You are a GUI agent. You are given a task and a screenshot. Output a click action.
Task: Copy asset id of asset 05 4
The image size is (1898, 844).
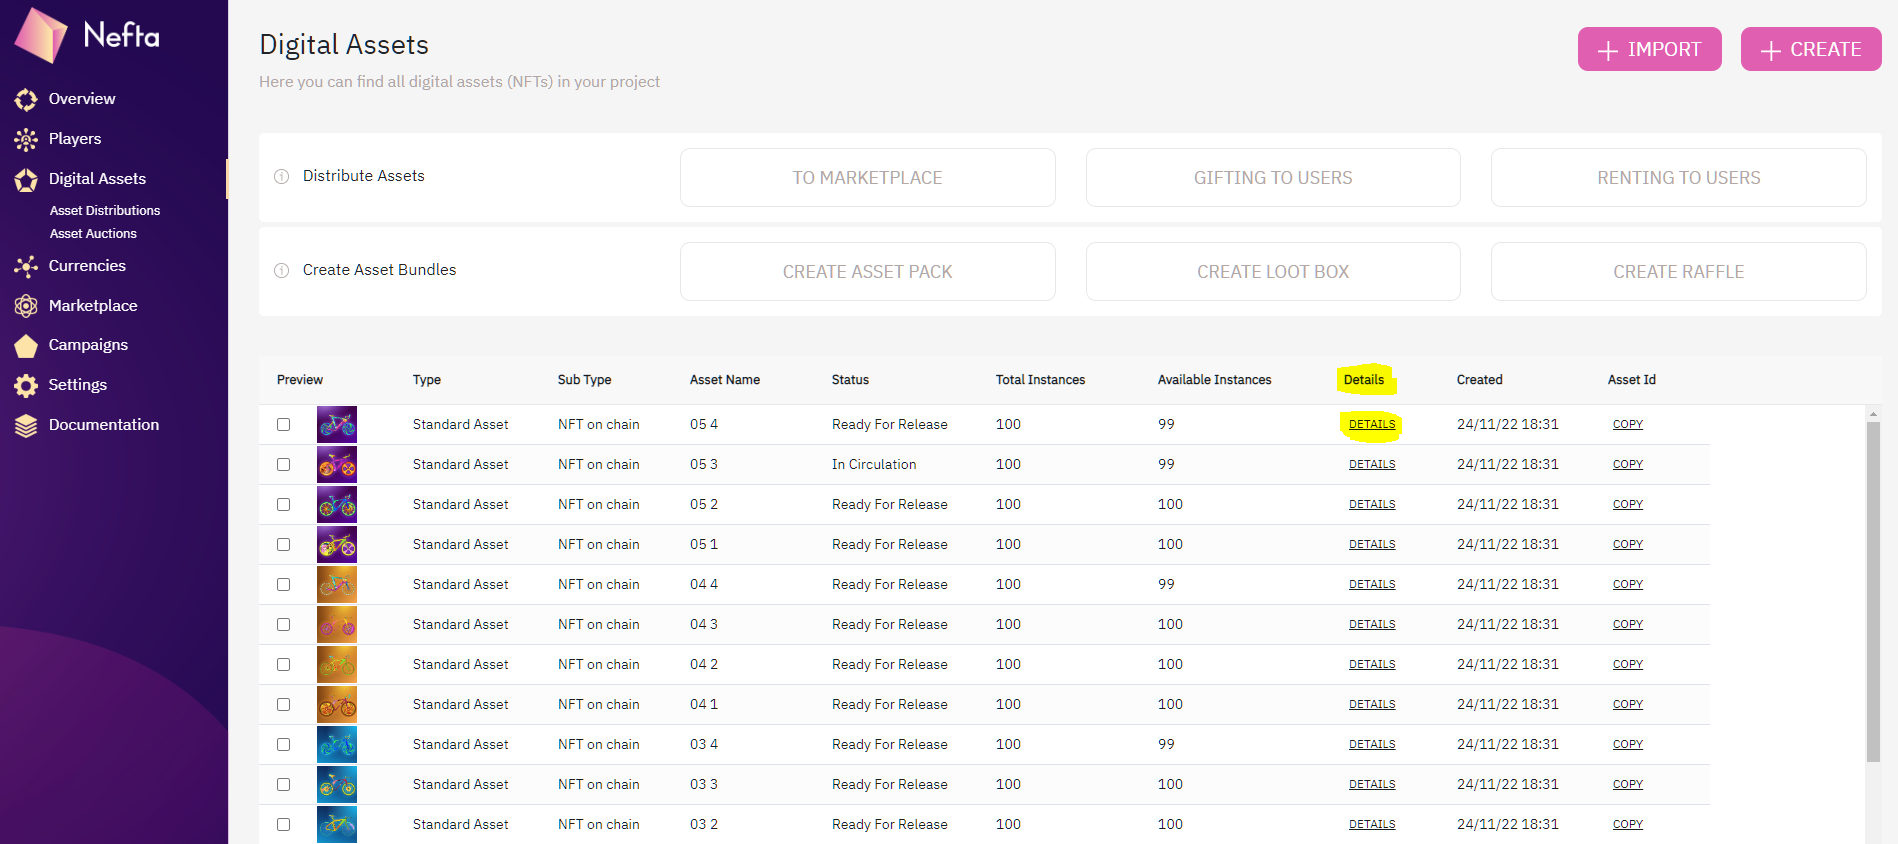coord(1628,425)
